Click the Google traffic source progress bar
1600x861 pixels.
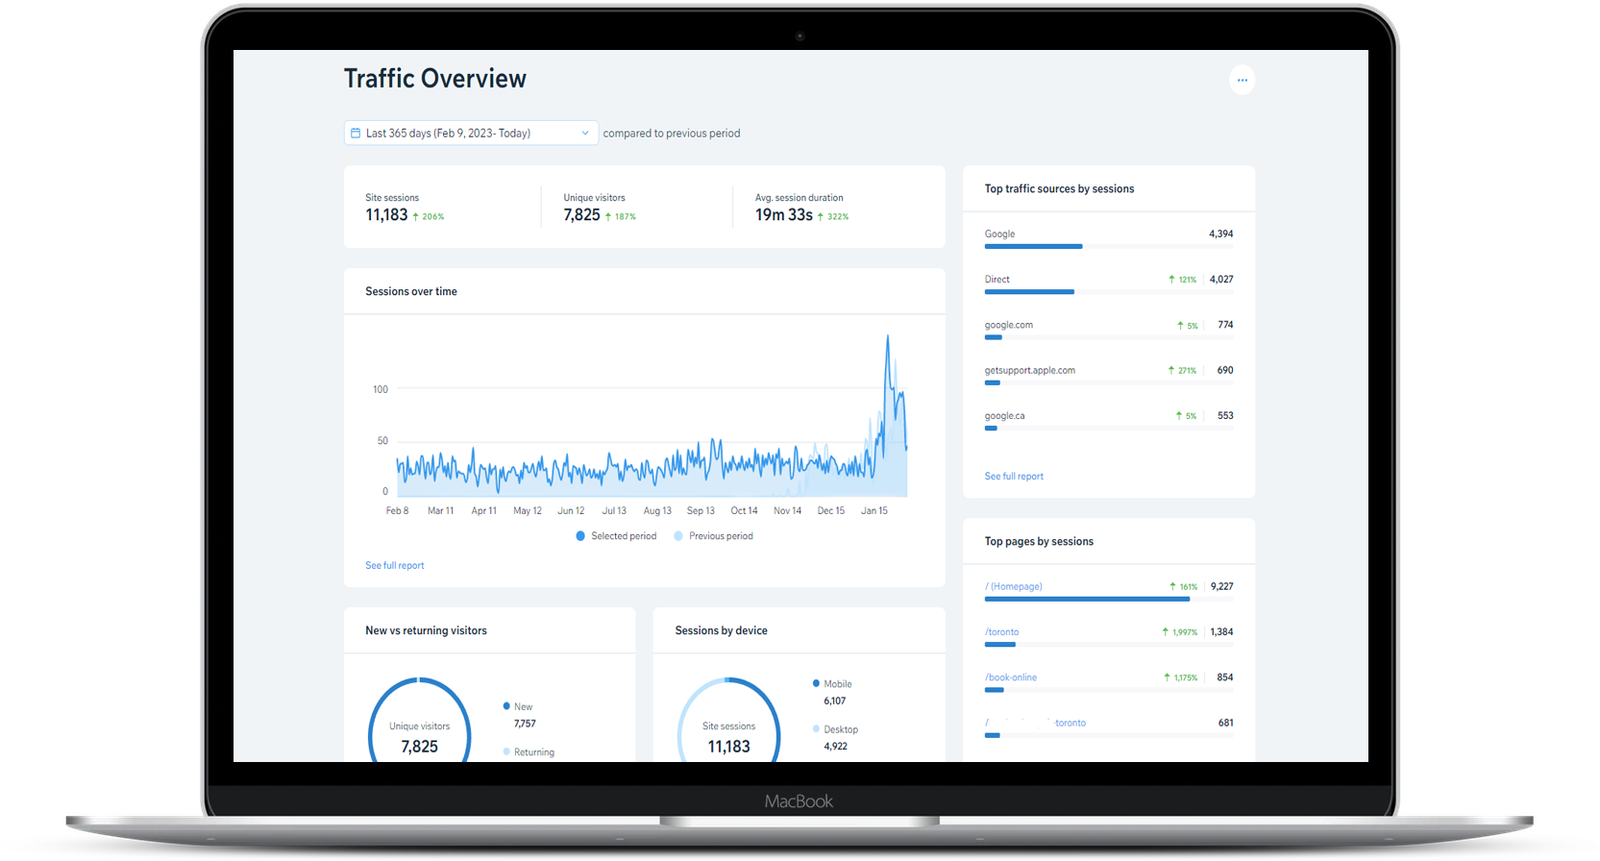tap(1108, 246)
